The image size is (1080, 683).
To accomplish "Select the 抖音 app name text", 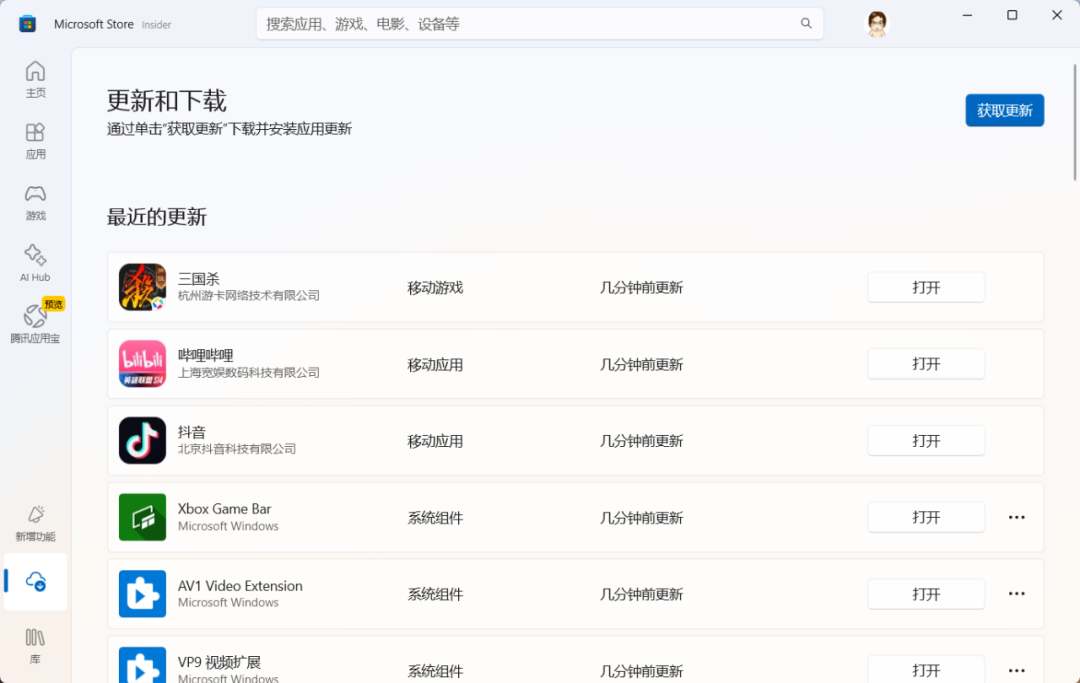I will 191,432.
